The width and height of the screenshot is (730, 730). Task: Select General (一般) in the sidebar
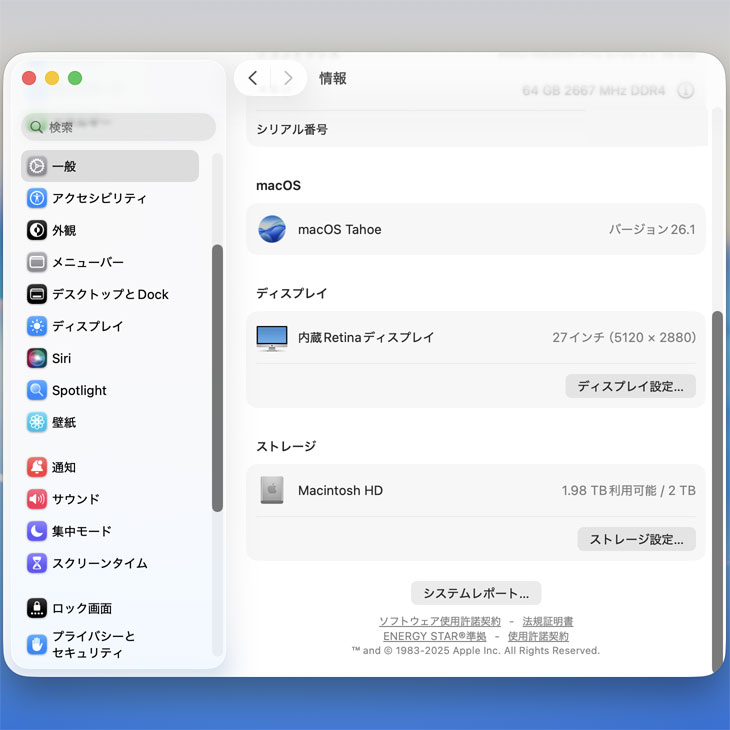tap(110, 166)
